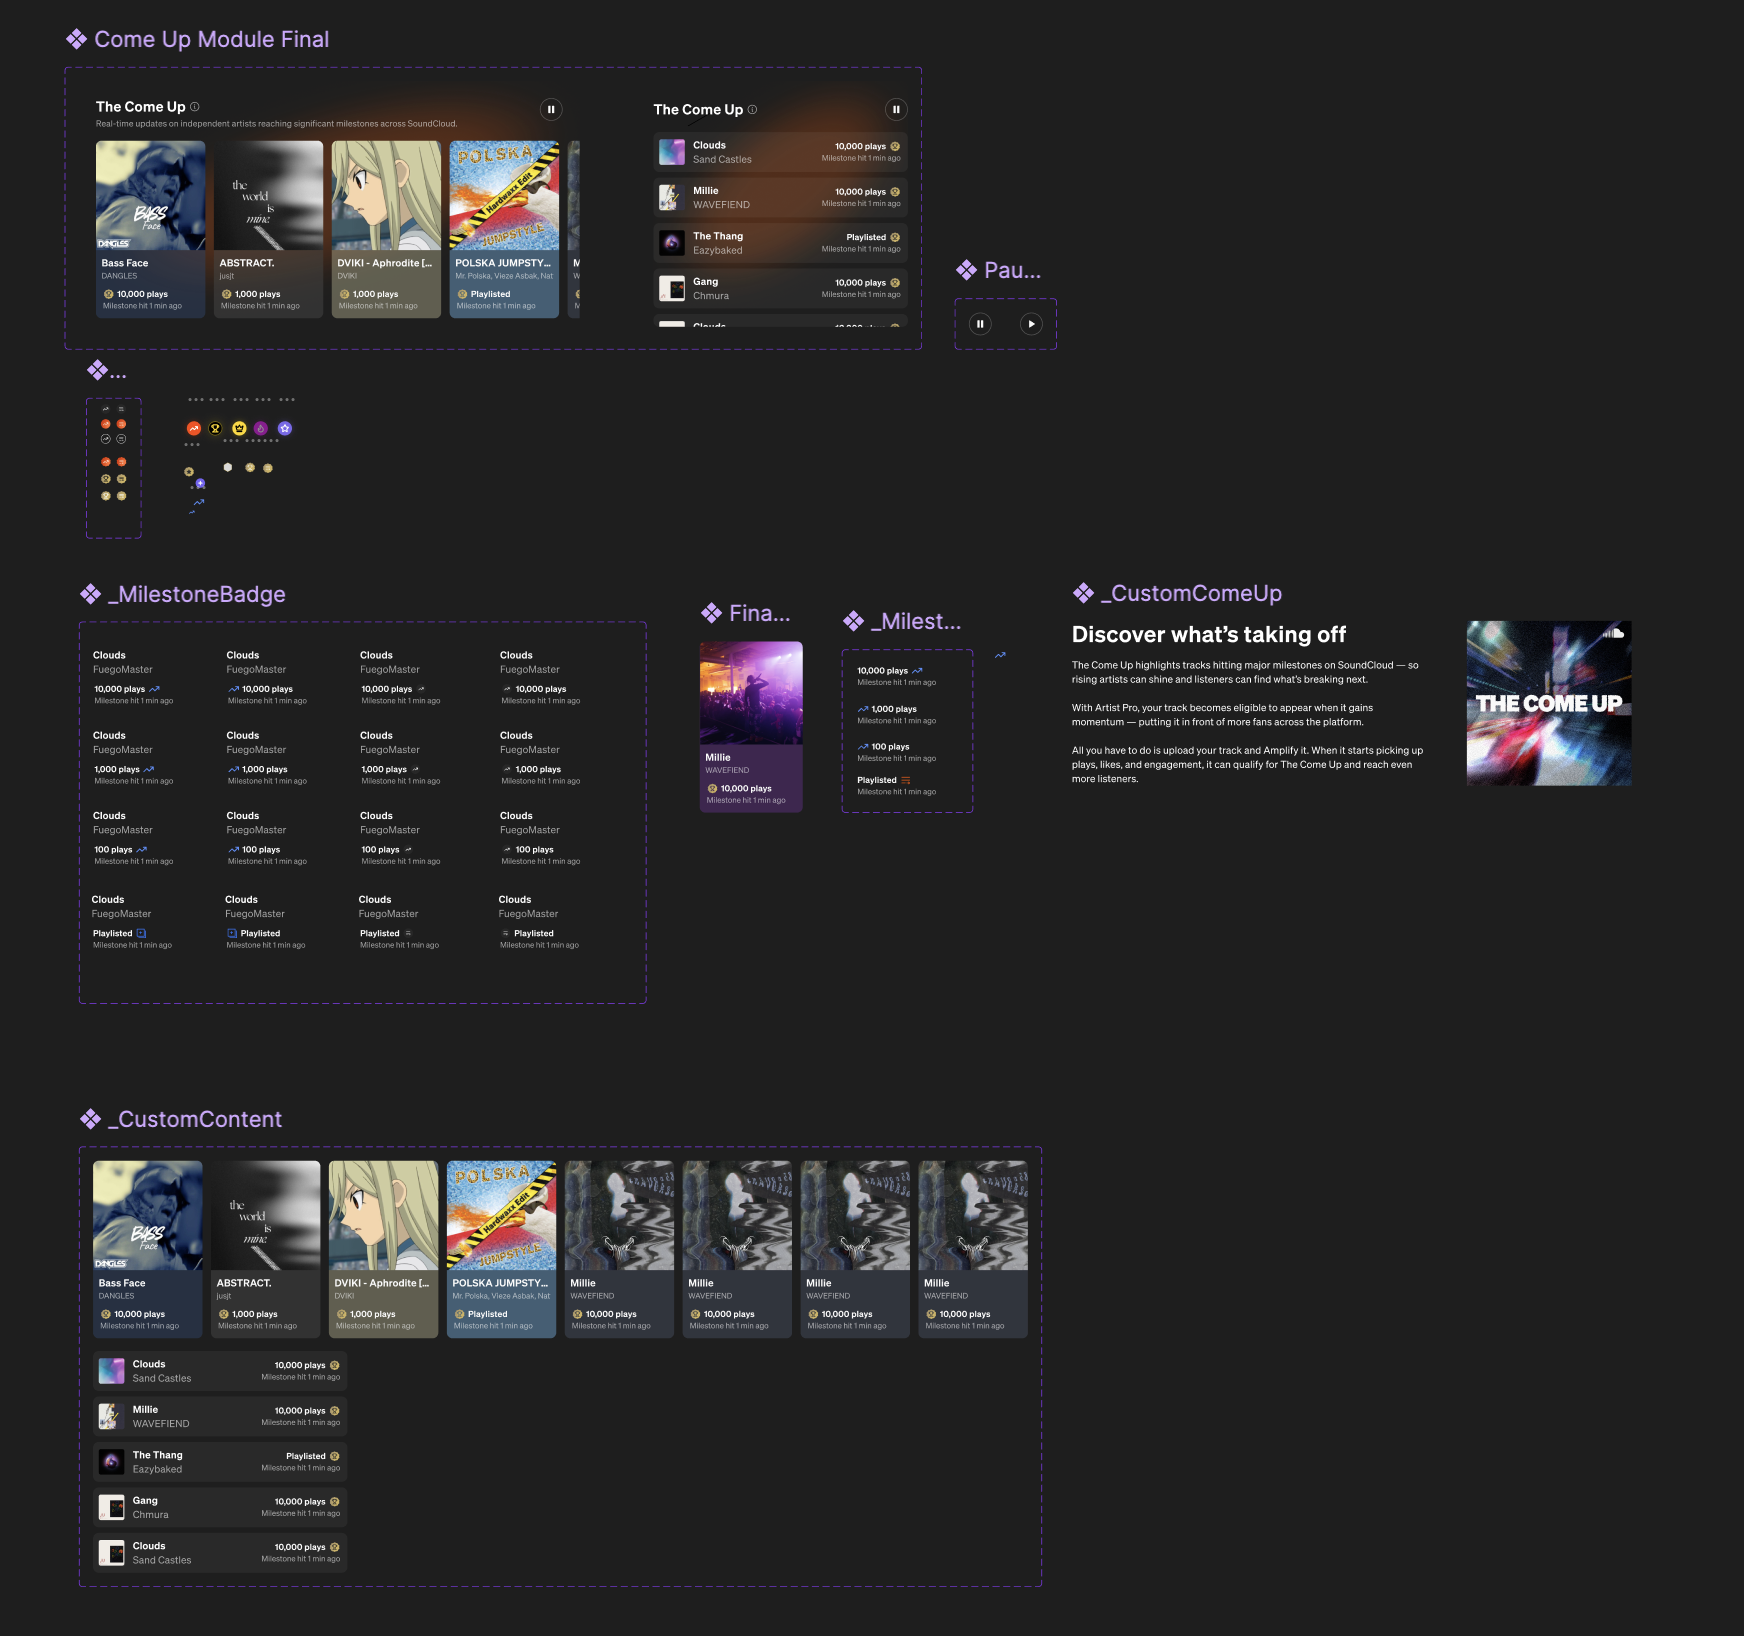Open POLSKA JUMPSTY... card in _CustomContent
This screenshot has width=1744, height=1636.
[502, 1249]
